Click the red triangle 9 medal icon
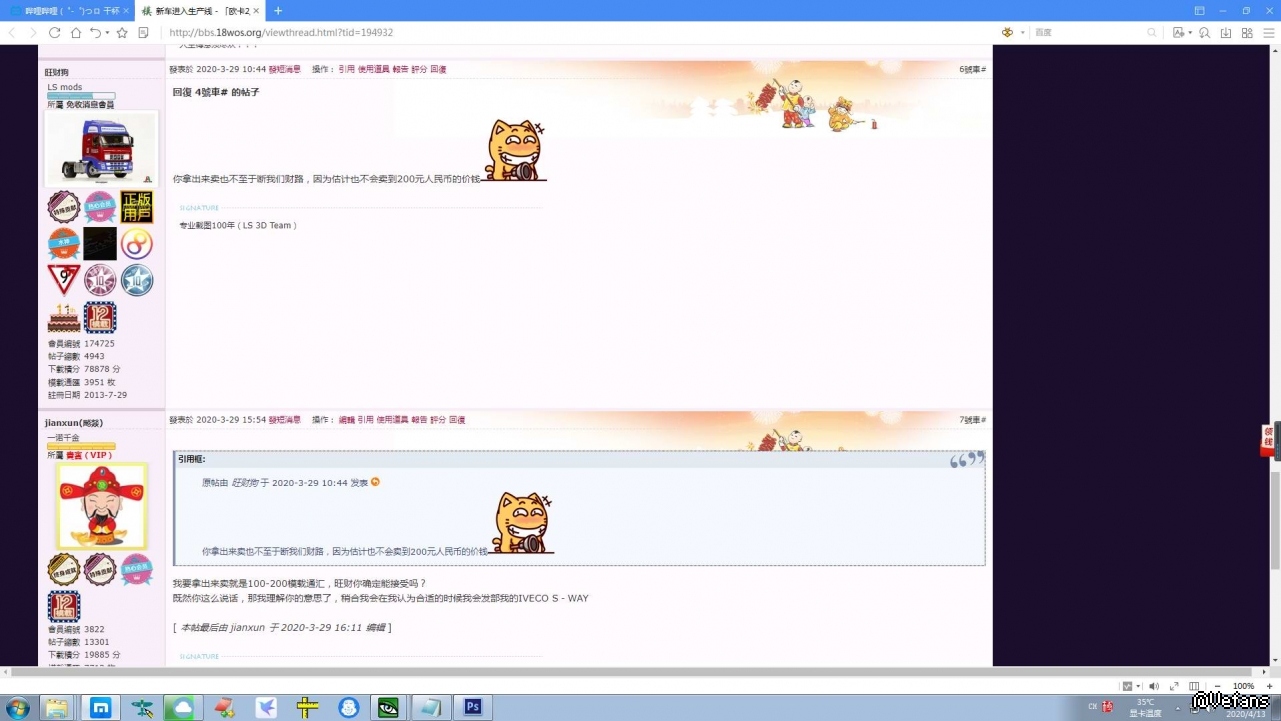Viewport: 1281px width, 721px height. 64,280
